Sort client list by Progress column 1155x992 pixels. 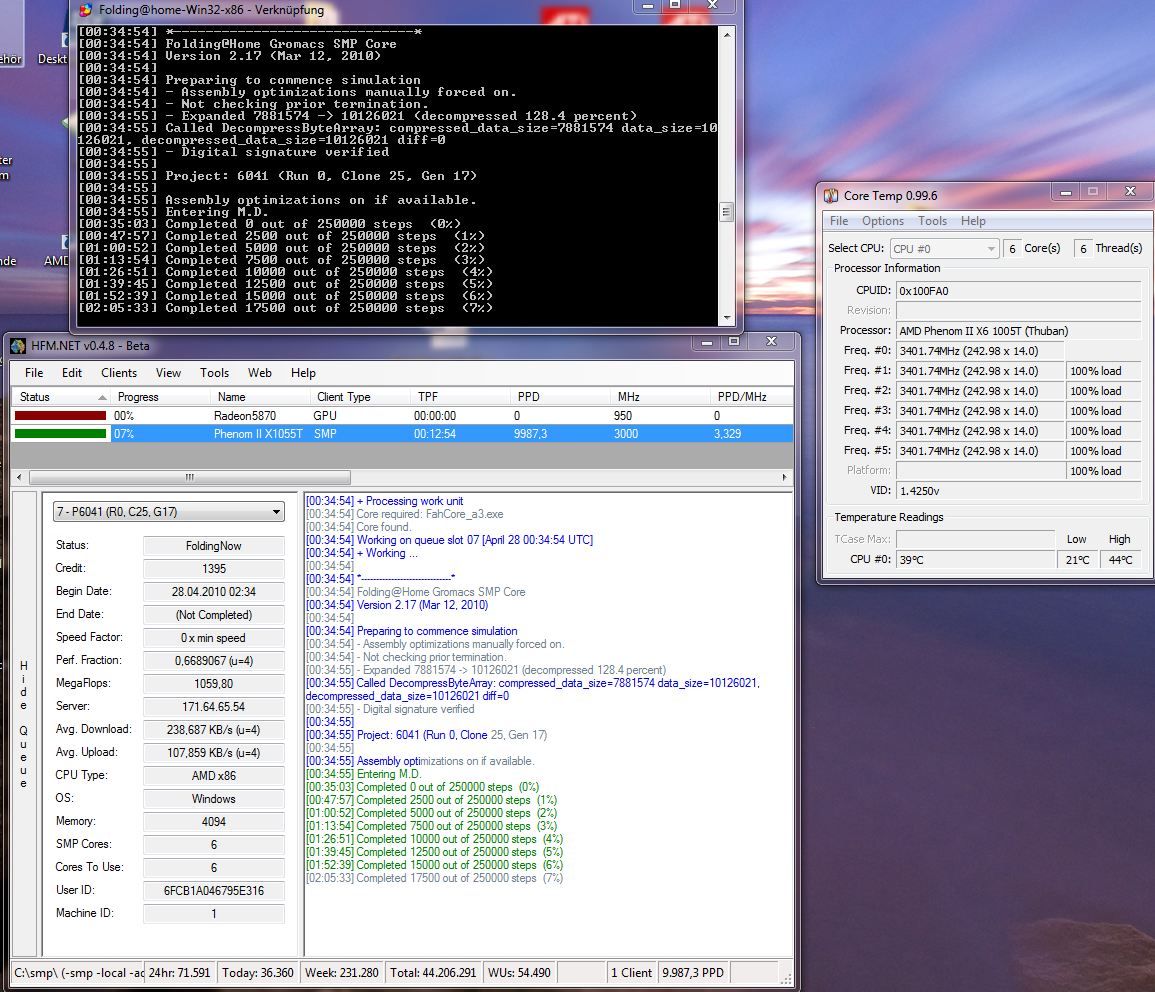pyautogui.click(x=159, y=397)
